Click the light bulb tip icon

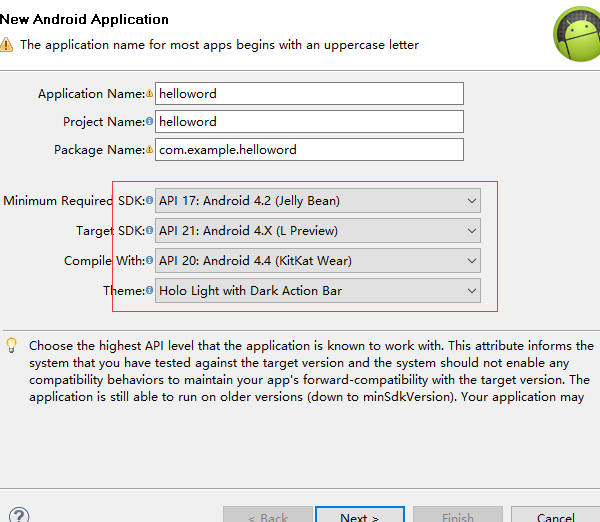[x=11, y=345]
